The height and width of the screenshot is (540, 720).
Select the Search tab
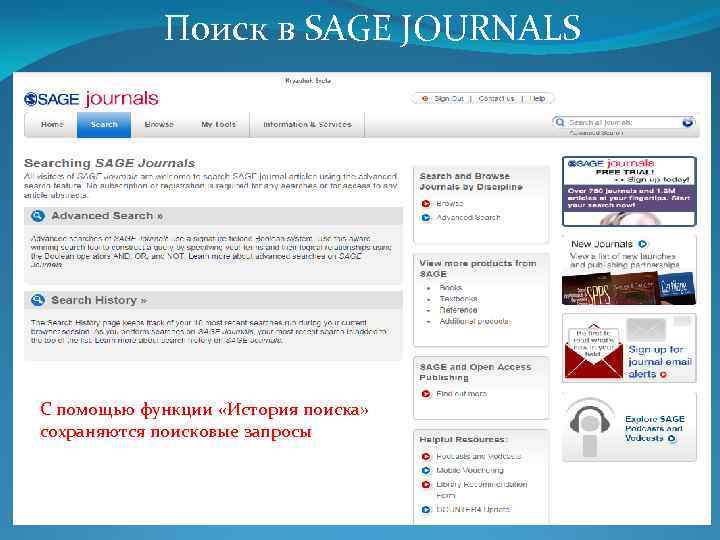(104, 124)
